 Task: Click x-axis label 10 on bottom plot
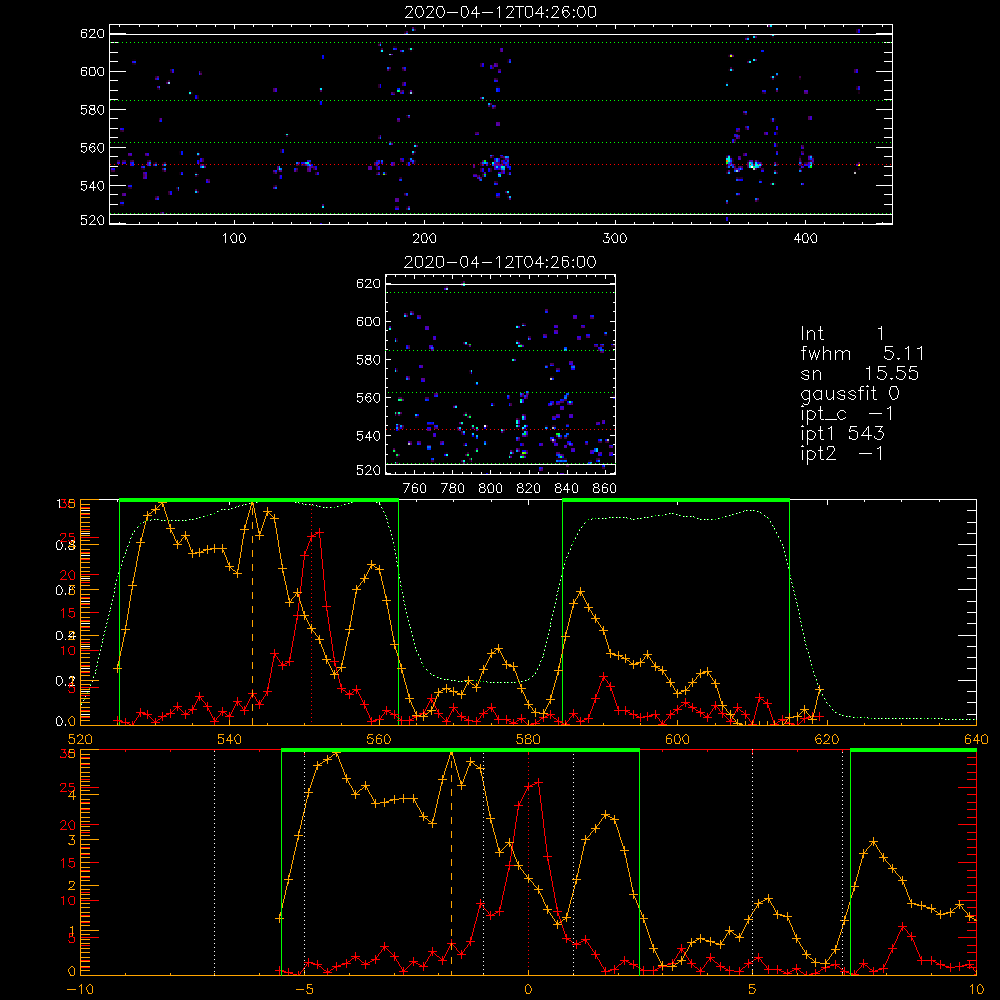[x=976, y=989]
